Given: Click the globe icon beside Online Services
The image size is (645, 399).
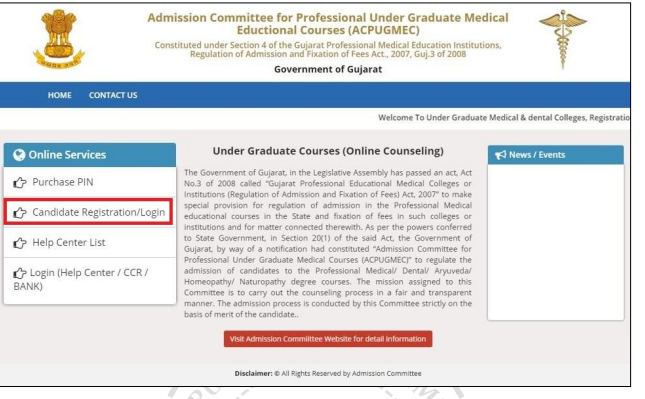Looking at the screenshot, I should [19, 155].
